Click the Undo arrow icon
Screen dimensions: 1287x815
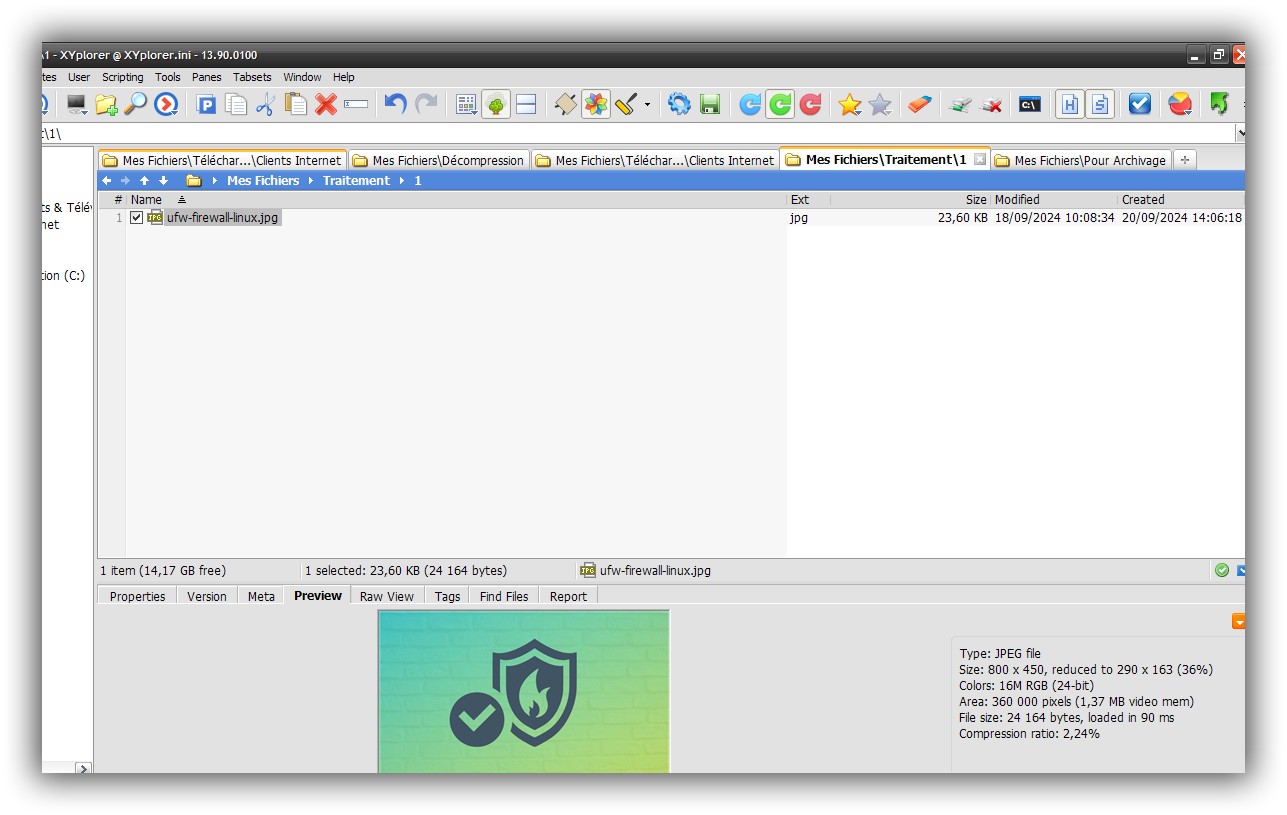[x=396, y=104]
